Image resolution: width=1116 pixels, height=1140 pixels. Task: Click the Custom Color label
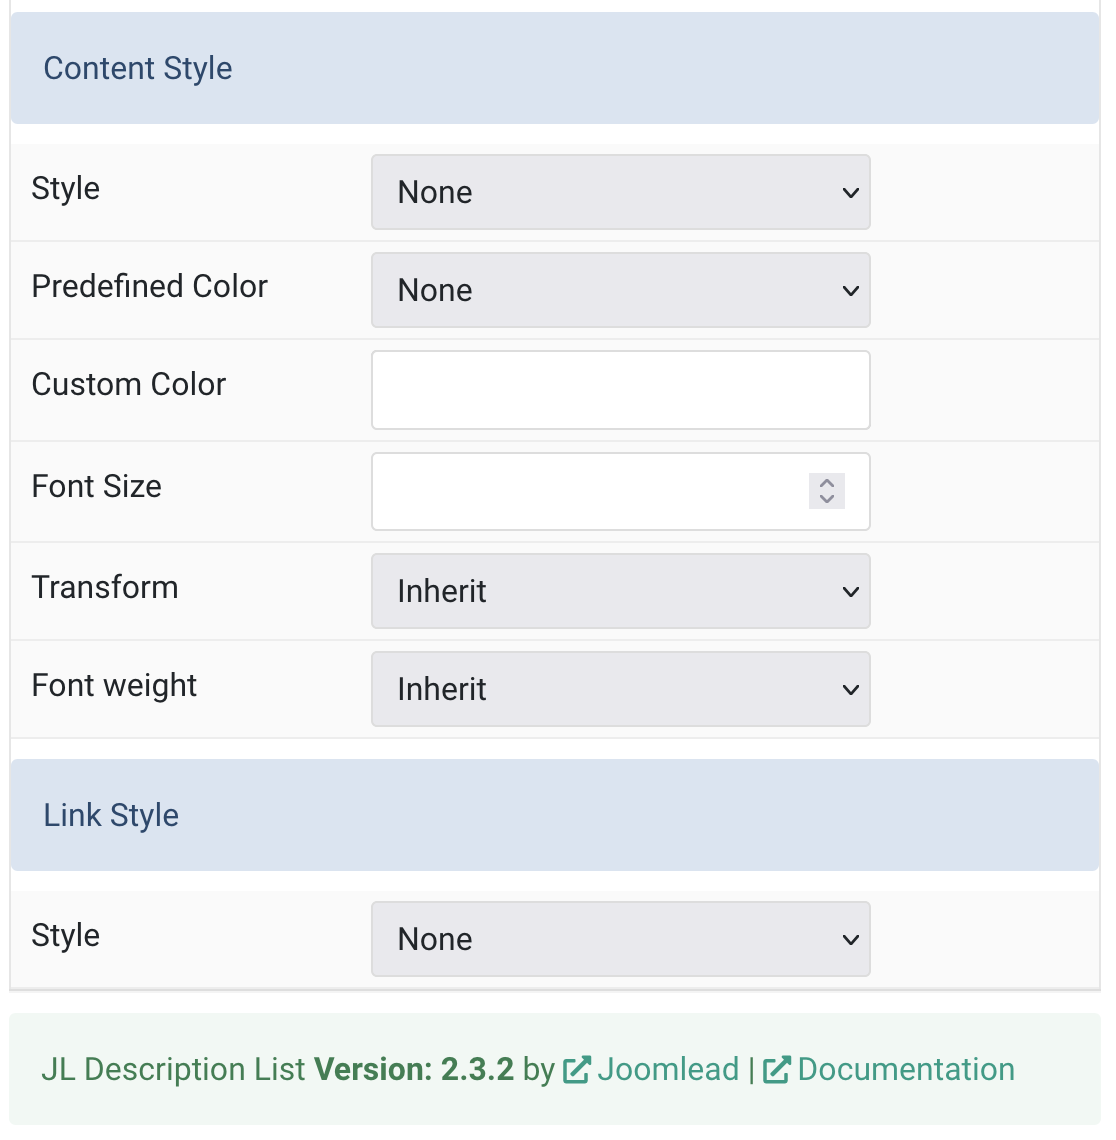[x=129, y=384]
